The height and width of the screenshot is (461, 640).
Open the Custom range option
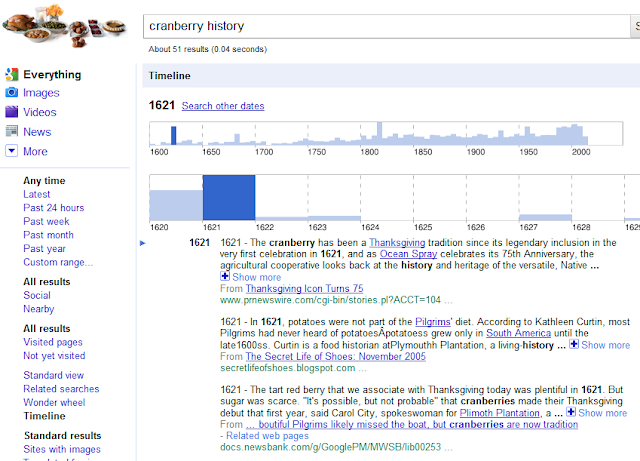58,262
